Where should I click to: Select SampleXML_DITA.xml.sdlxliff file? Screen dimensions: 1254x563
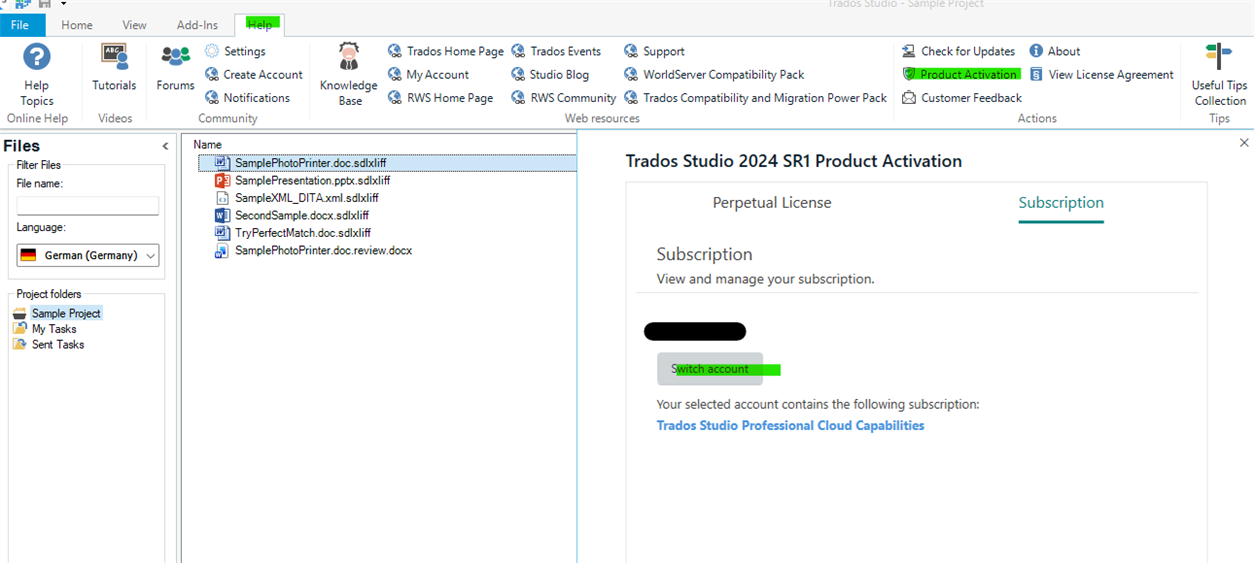tap(307, 198)
